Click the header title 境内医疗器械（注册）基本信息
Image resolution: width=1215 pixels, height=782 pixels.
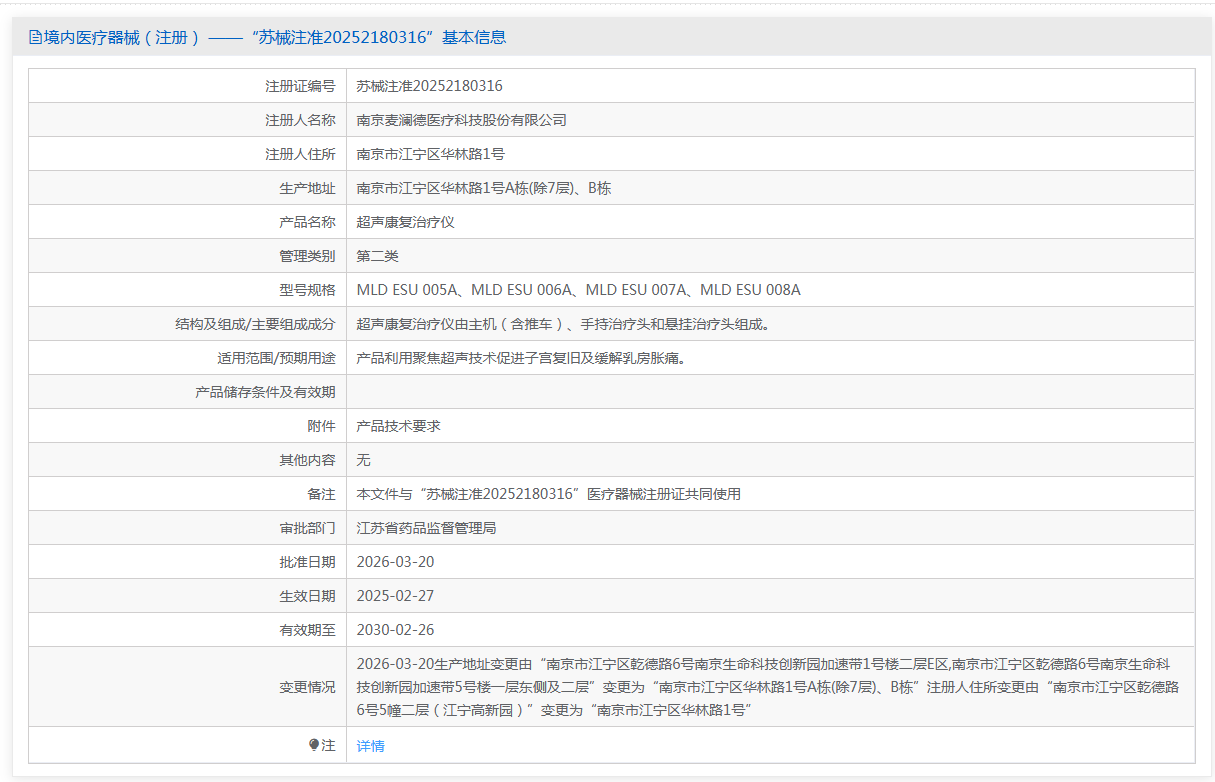point(275,38)
